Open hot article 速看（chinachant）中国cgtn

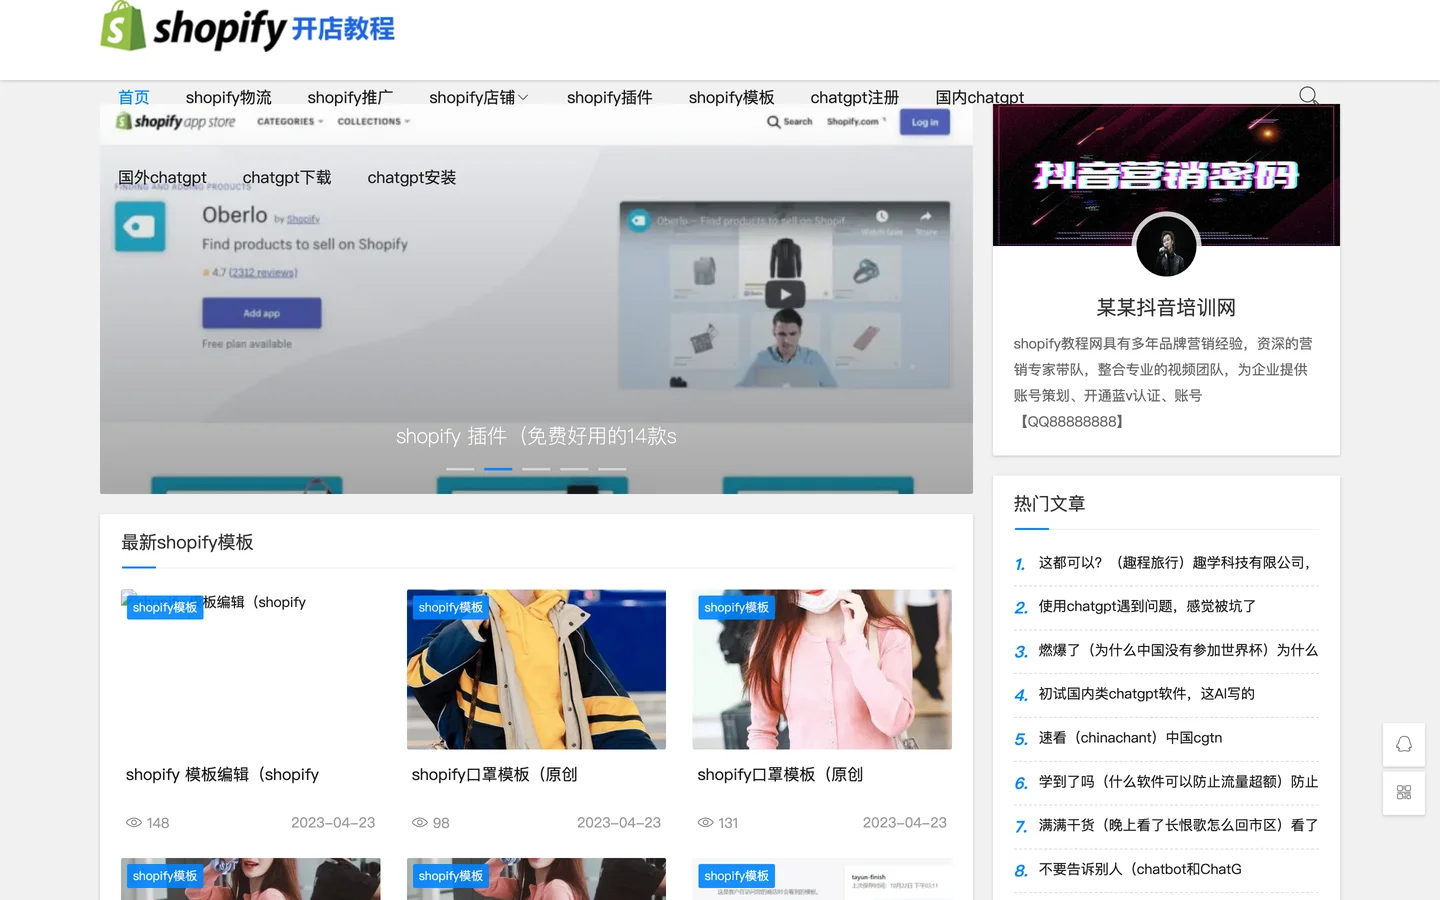tap(1130, 738)
